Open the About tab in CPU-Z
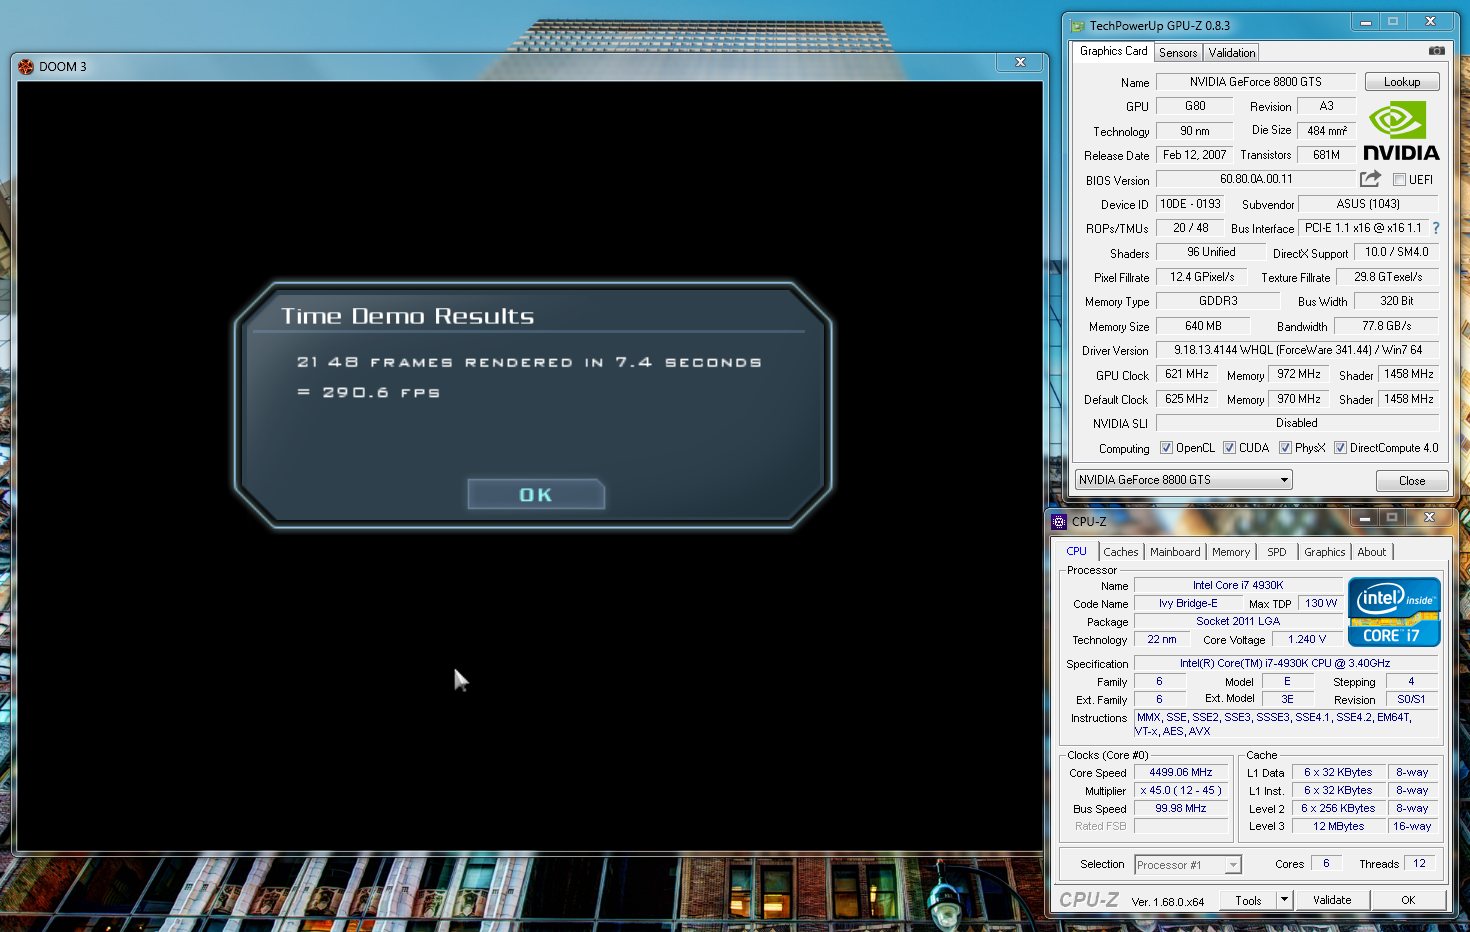The width and height of the screenshot is (1470, 932). (x=1372, y=552)
